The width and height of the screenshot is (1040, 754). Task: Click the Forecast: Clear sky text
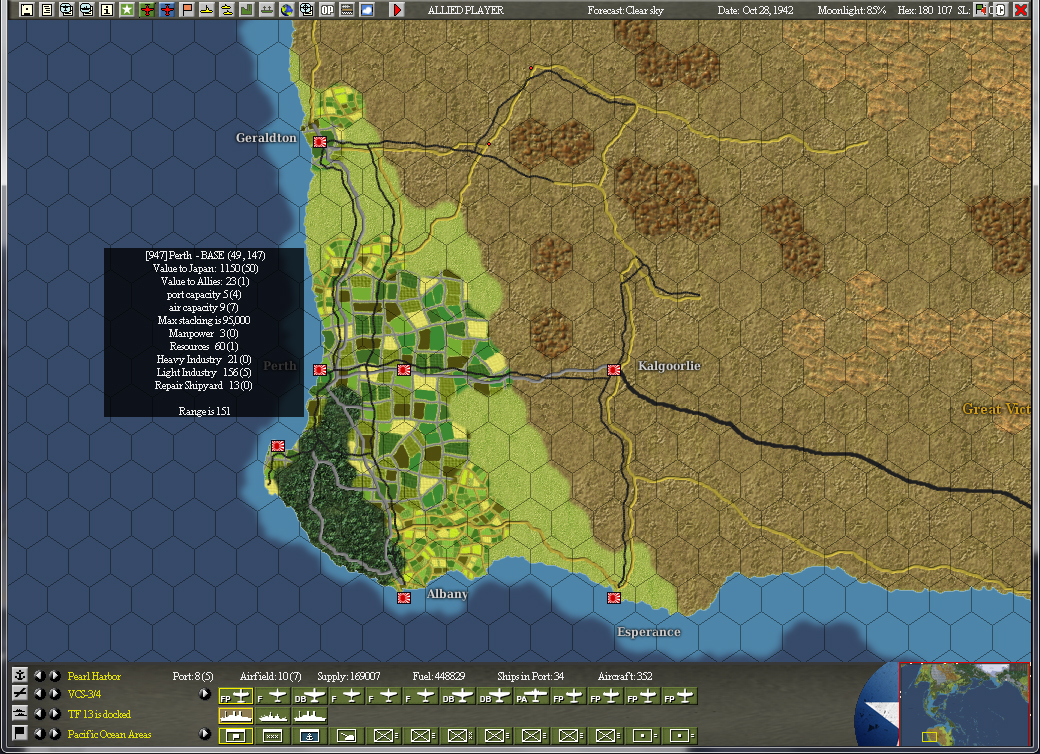point(625,10)
